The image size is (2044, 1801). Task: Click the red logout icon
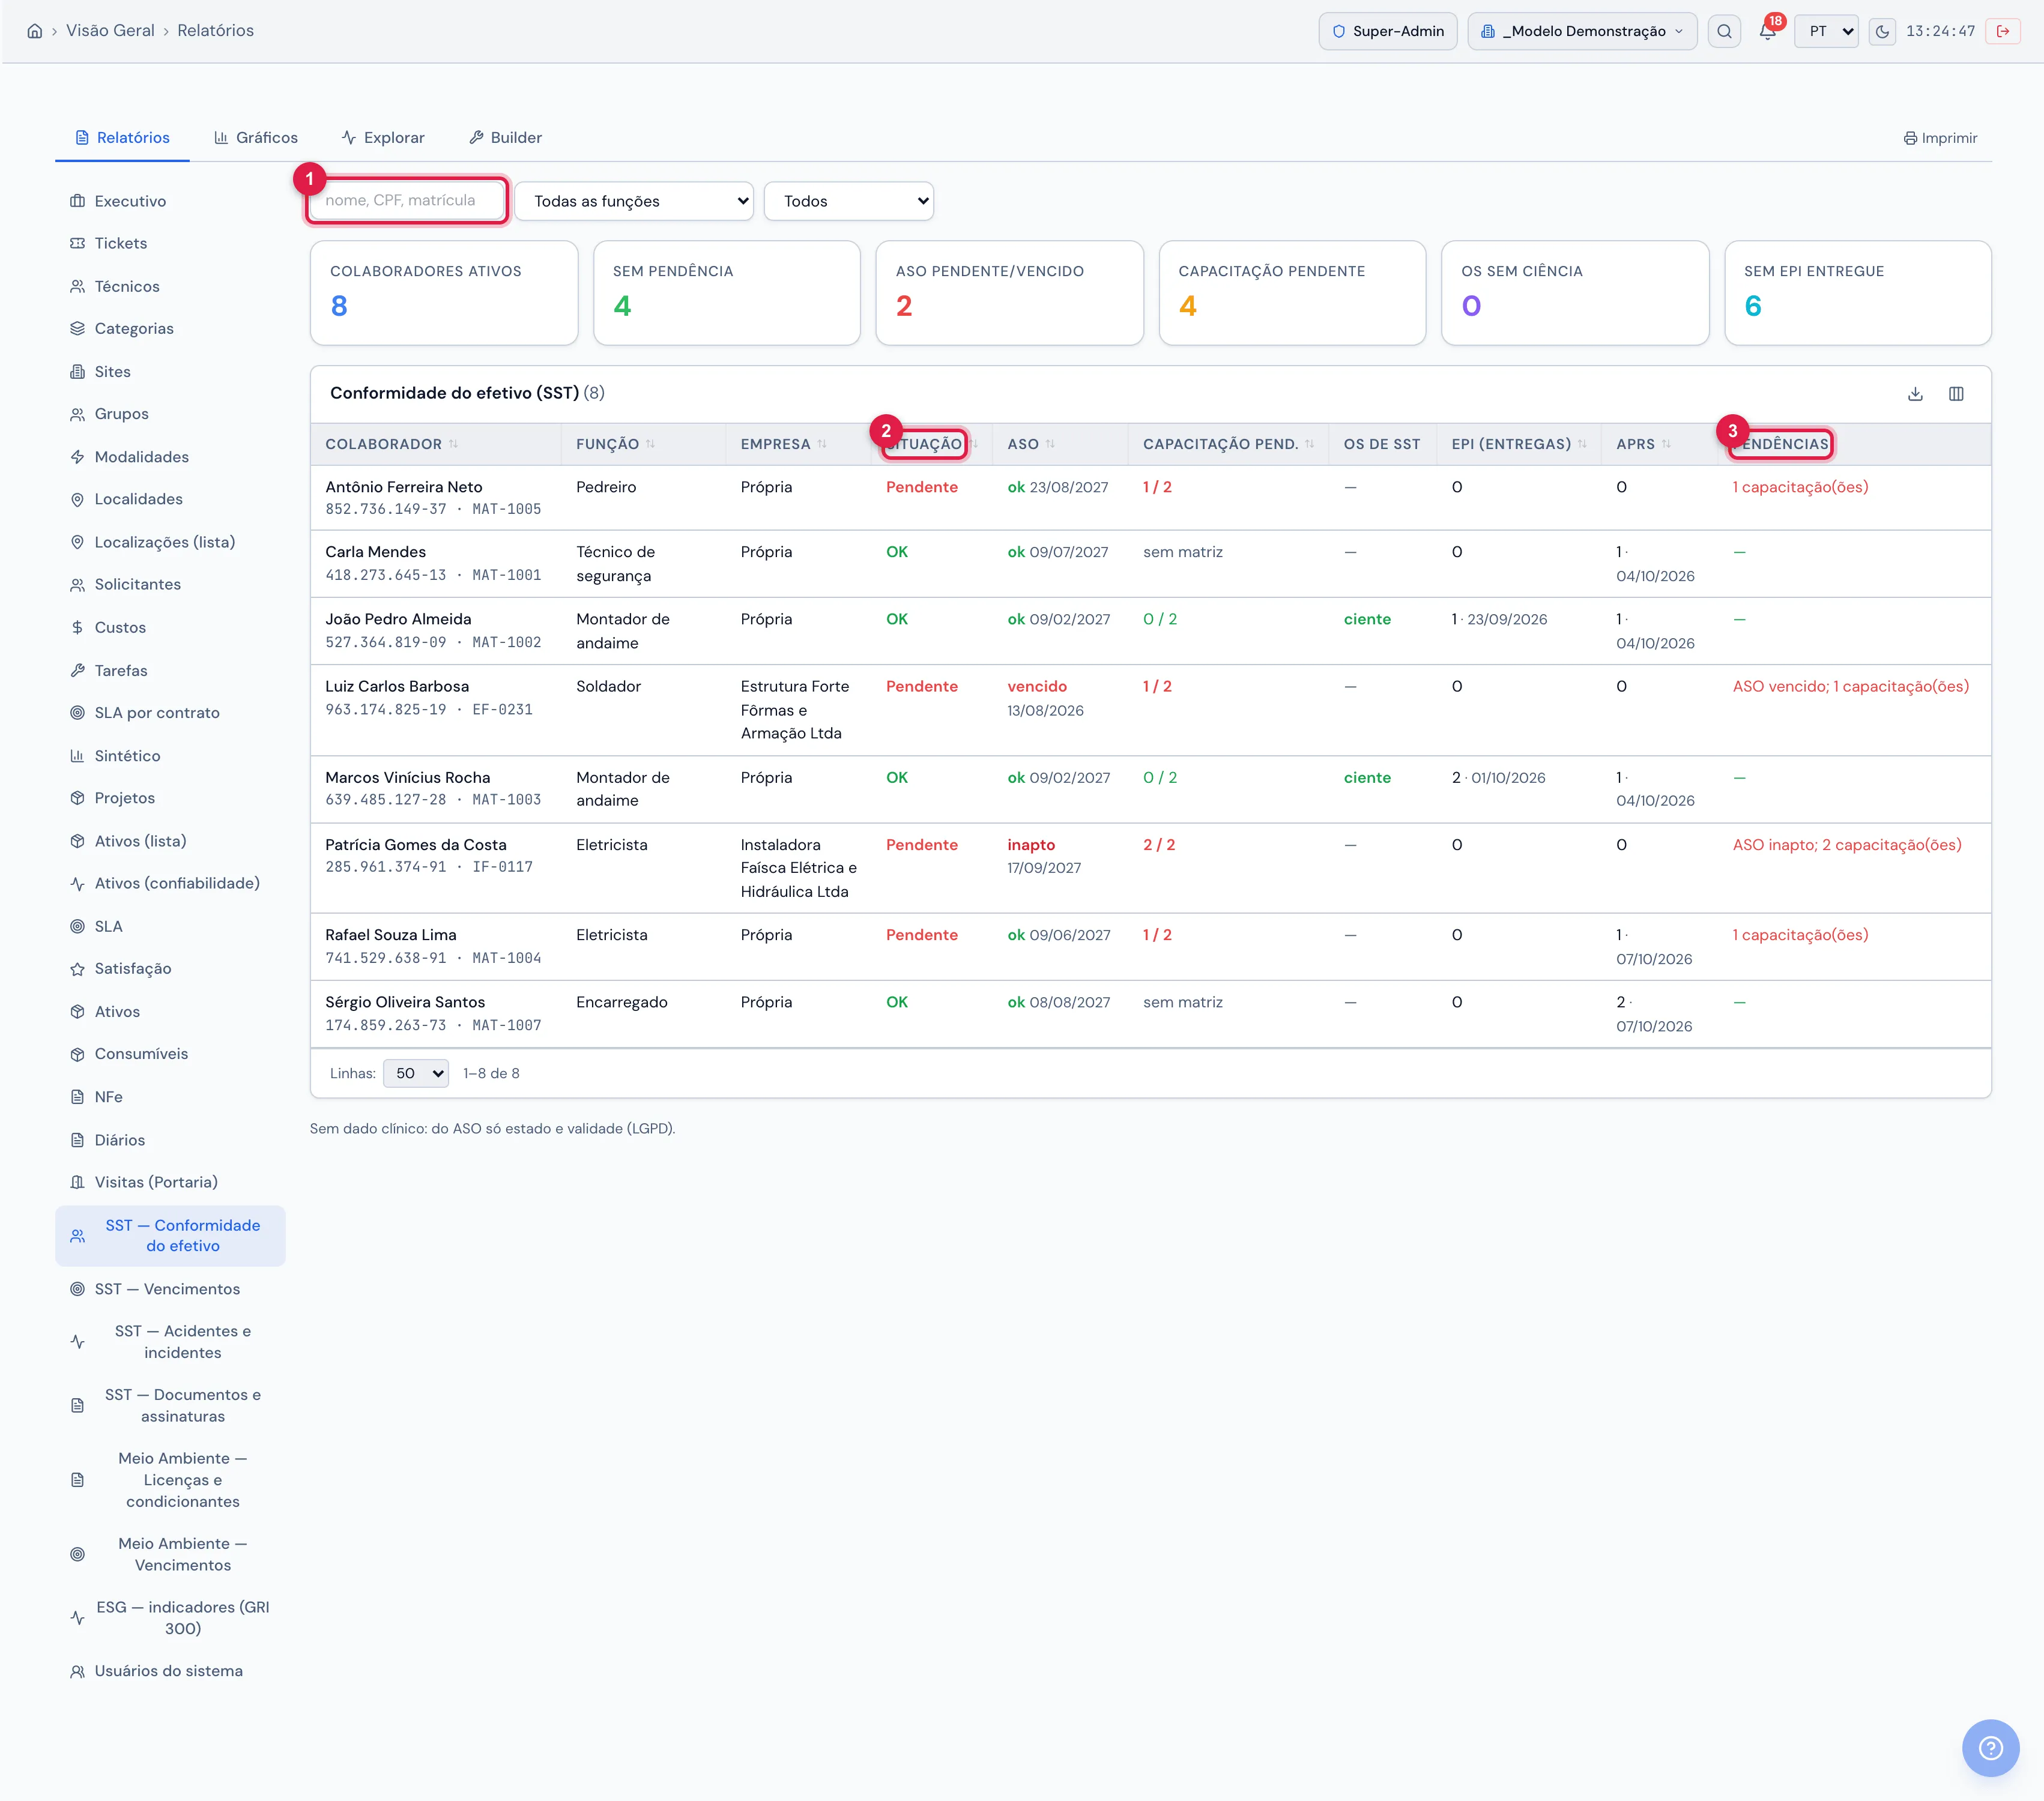pos(2003,31)
